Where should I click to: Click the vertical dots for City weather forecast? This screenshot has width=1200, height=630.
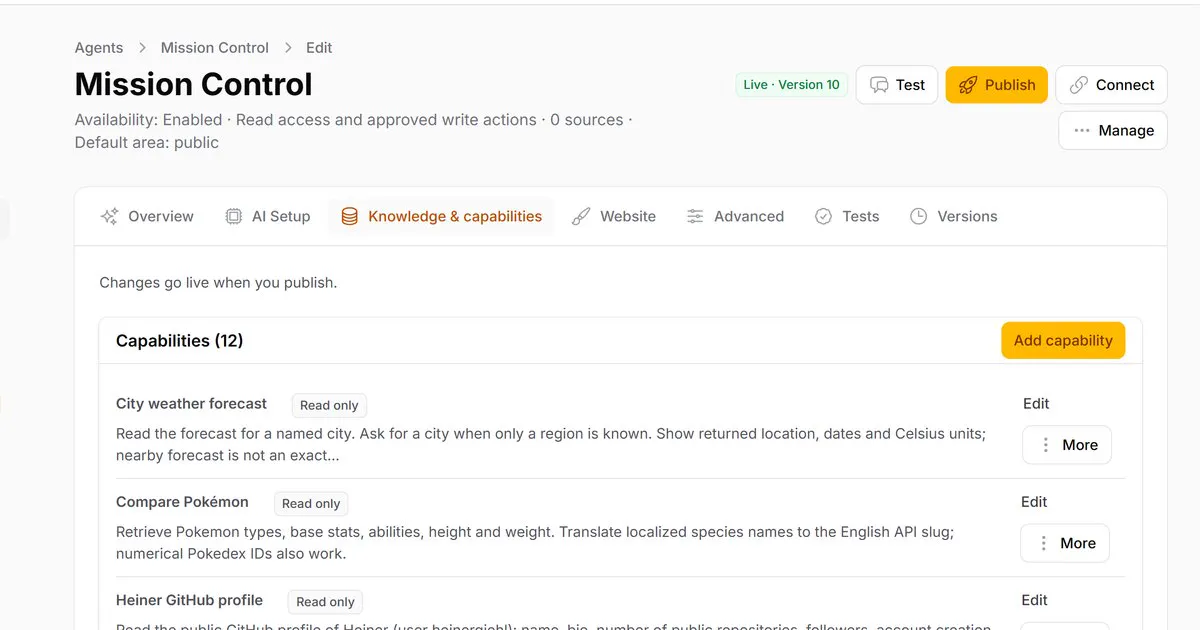(1045, 445)
